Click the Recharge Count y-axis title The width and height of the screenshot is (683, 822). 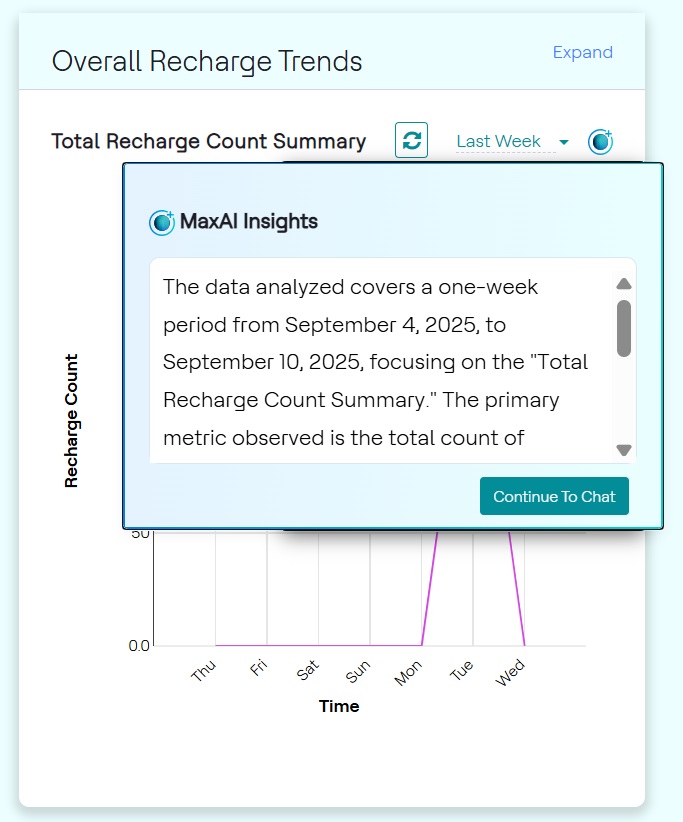pyautogui.click(x=71, y=420)
